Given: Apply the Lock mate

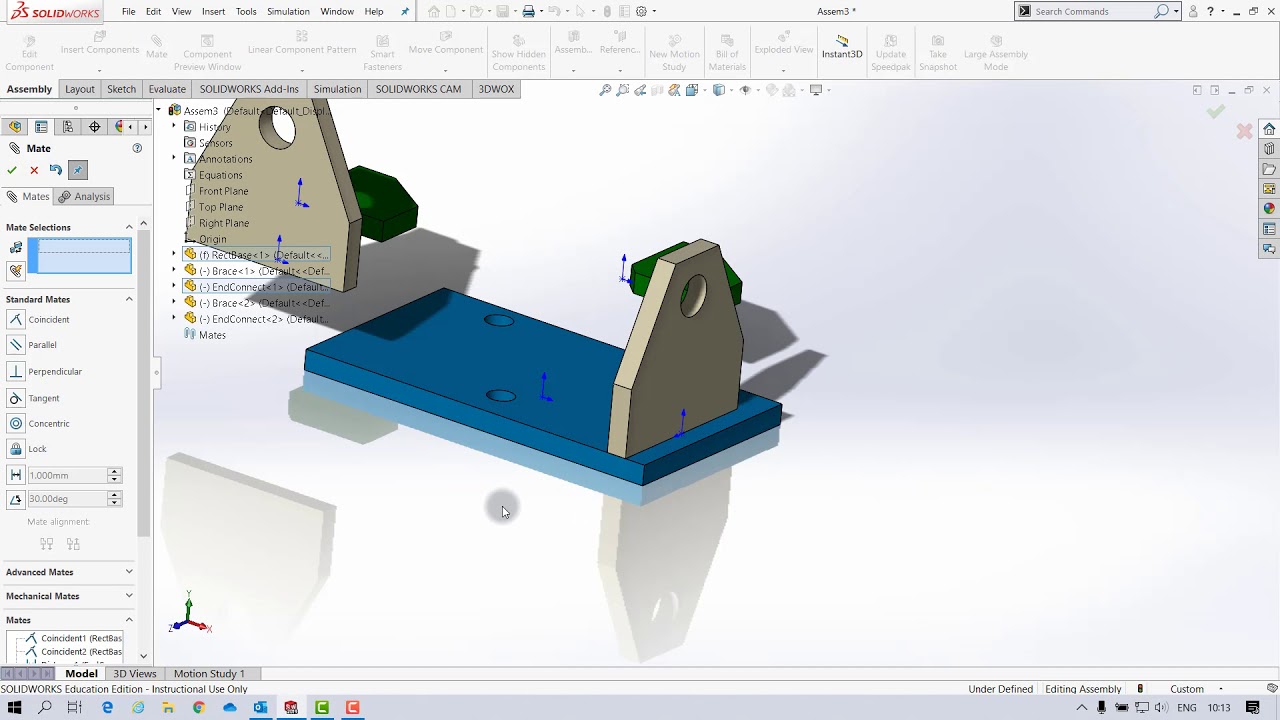Looking at the screenshot, I should point(16,449).
